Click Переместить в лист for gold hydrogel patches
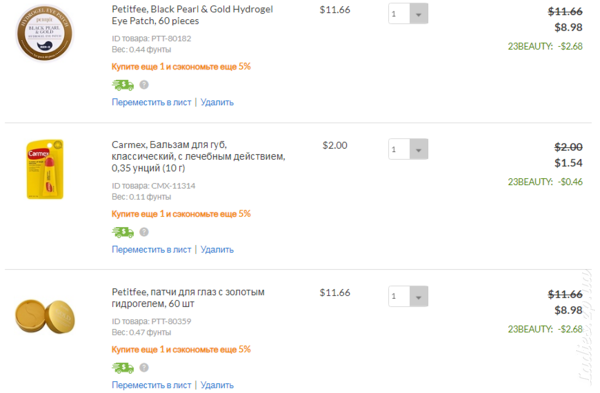This screenshot has height=393, width=600. tap(151, 385)
